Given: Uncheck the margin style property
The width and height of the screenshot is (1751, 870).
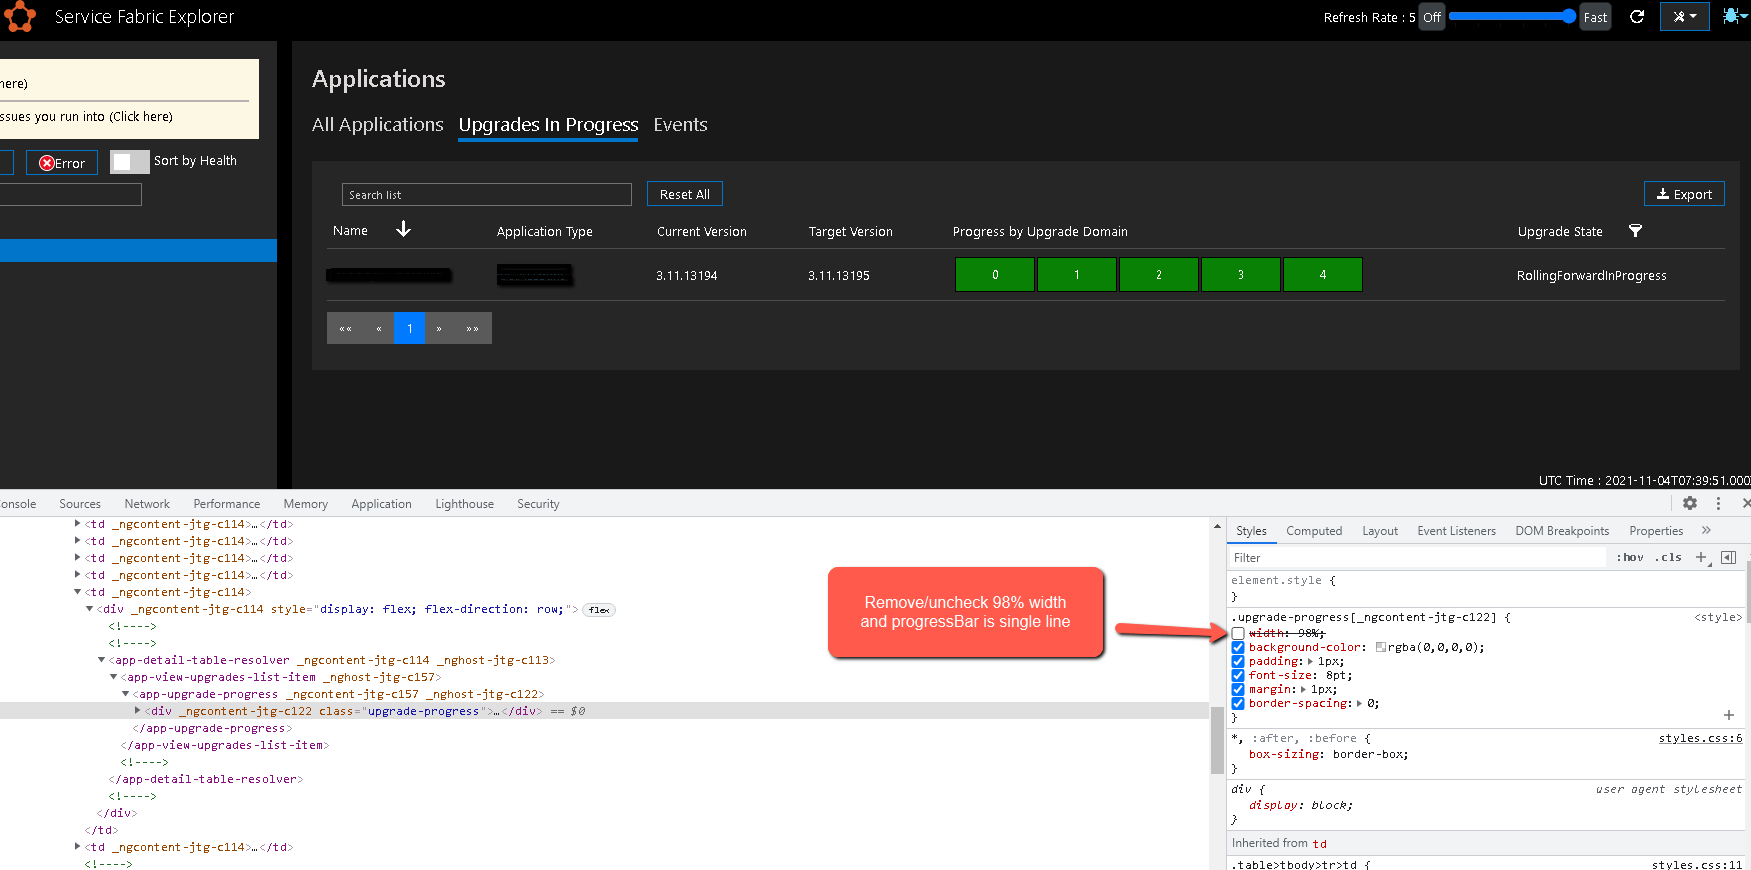Looking at the screenshot, I should pos(1238,689).
